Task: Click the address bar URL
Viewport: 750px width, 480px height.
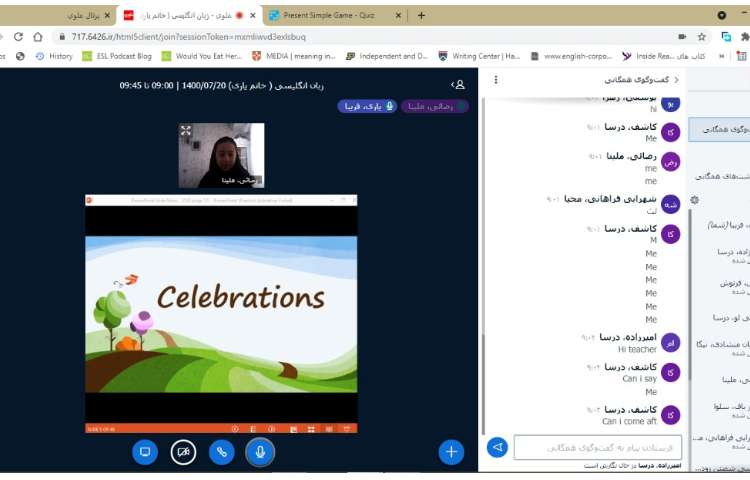Action: pos(188,37)
